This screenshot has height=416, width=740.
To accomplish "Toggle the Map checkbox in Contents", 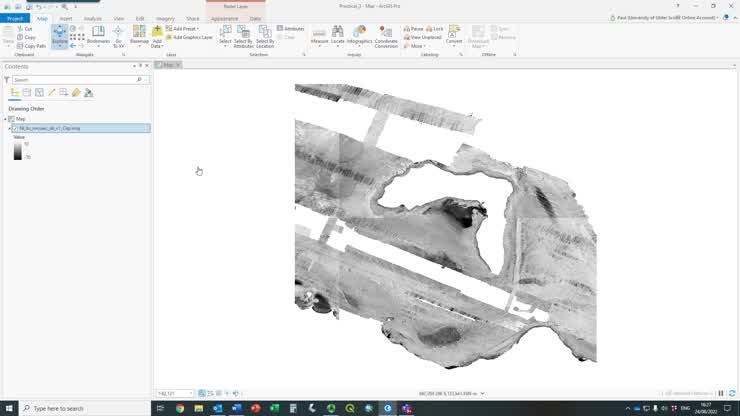I will pos(11,118).
